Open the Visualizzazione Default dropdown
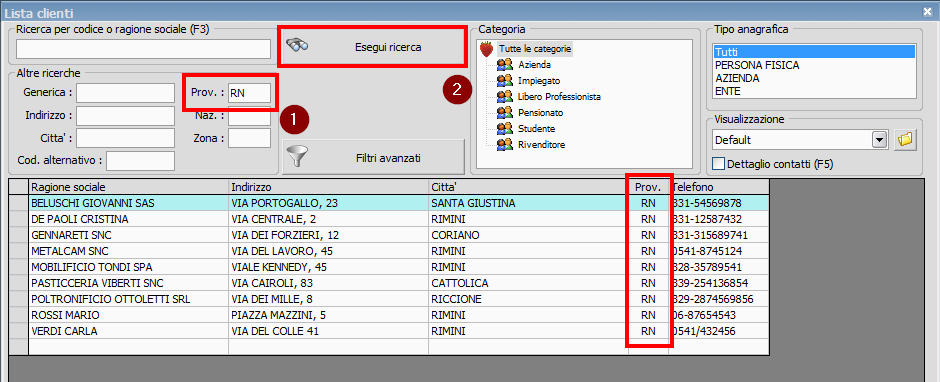Viewport: 940px width, 382px height. (x=879, y=140)
